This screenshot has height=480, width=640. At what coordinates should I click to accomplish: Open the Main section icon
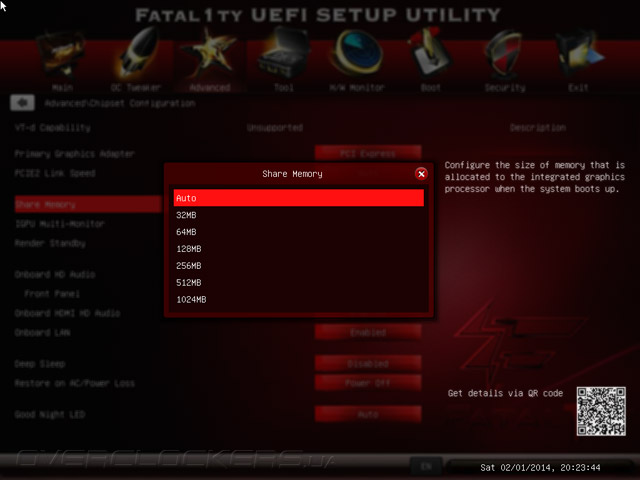point(62,56)
